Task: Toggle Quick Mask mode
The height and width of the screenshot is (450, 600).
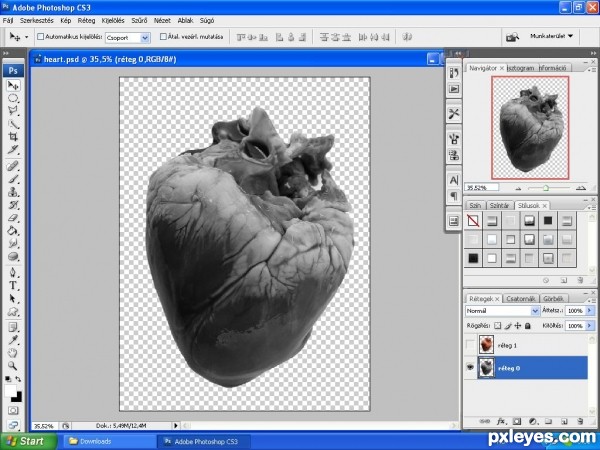Action: click(x=13, y=411)
